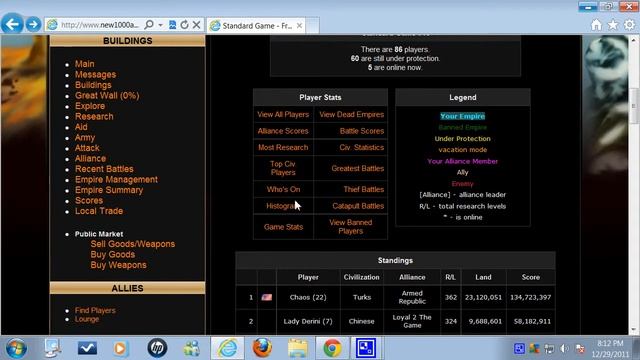
Task: Open the Research link
Action: (x=94, y=117)
